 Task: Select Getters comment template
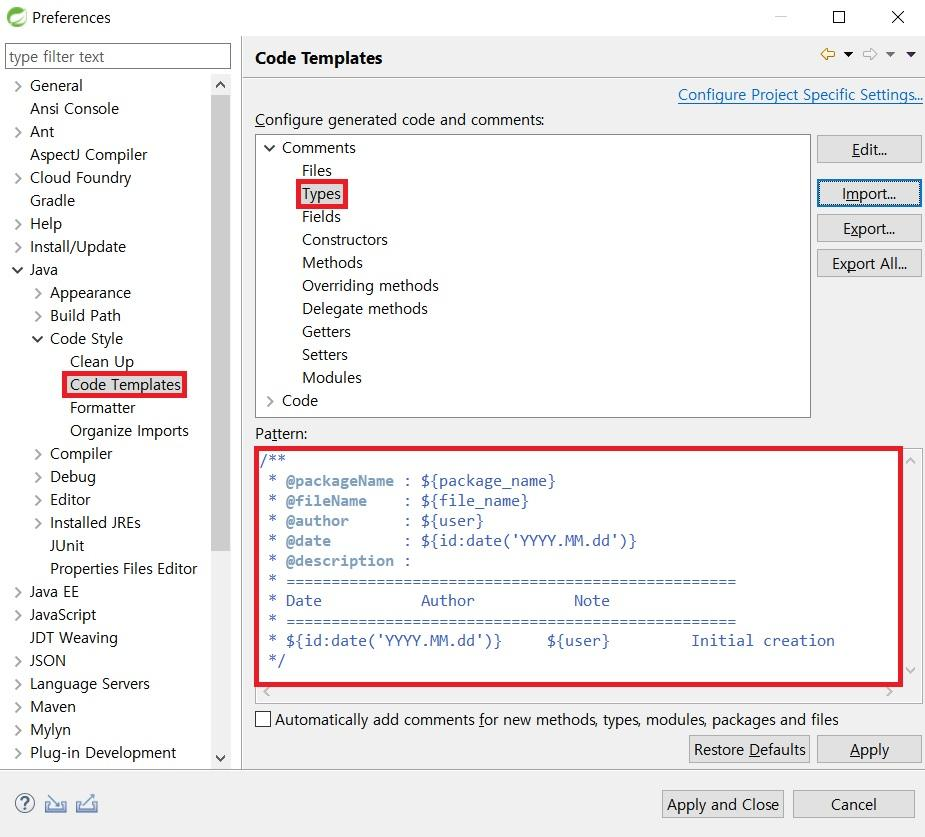tap(326, 331)
